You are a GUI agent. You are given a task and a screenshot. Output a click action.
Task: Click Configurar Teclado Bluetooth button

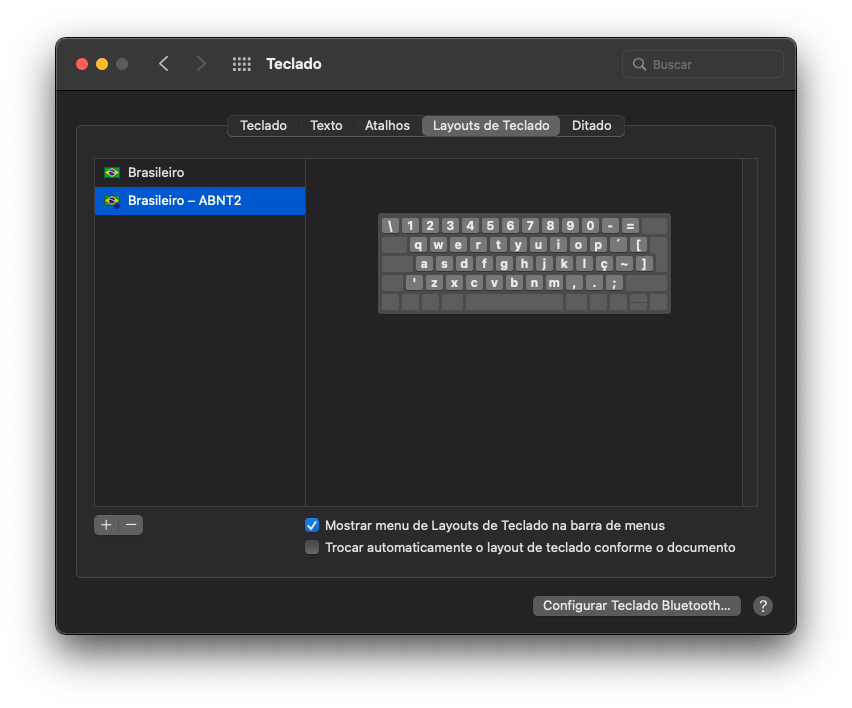coord(636,606)
